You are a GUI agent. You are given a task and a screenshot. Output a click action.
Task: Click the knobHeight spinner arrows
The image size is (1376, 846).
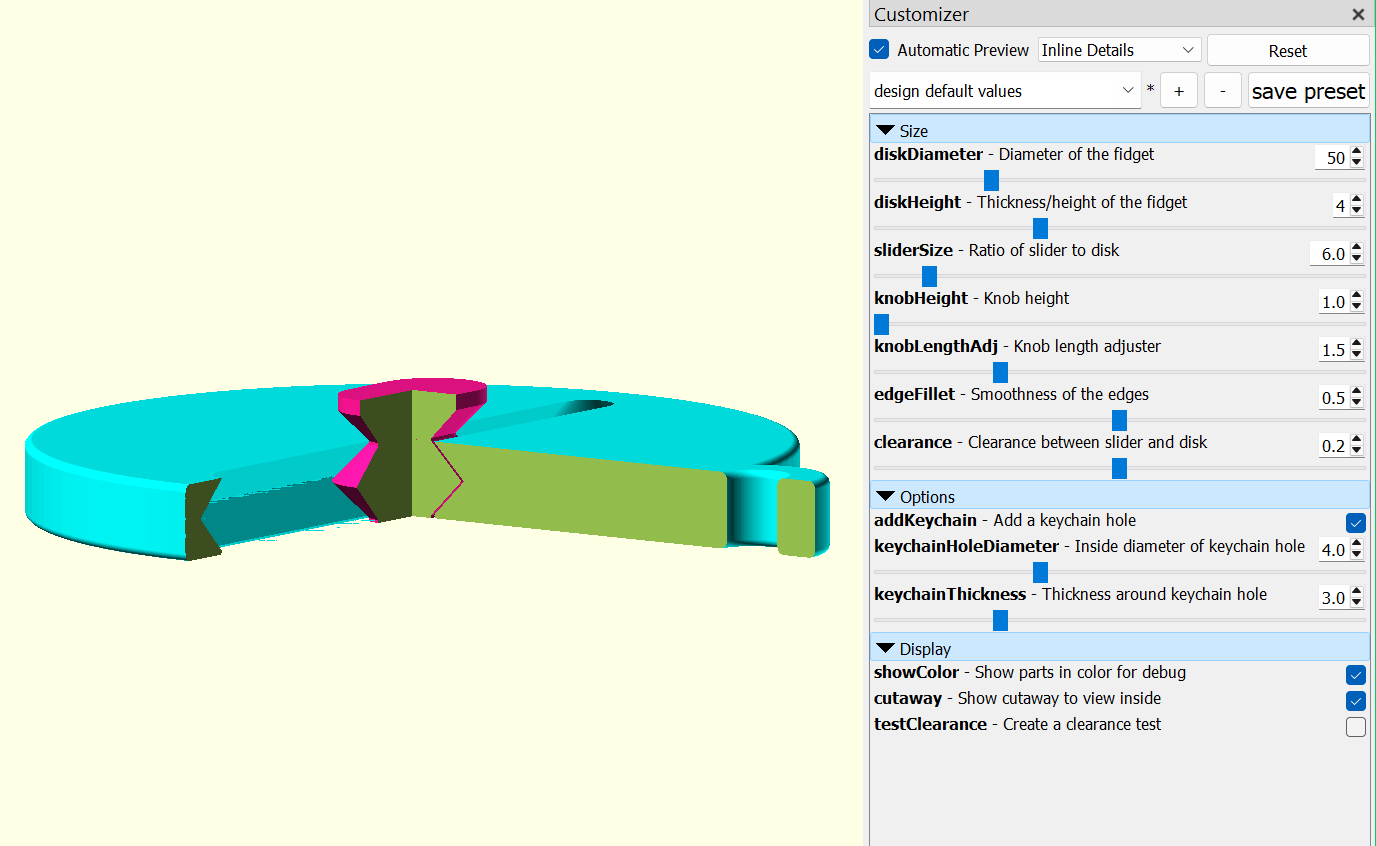pyautogui.click(x=1357, y=302)
